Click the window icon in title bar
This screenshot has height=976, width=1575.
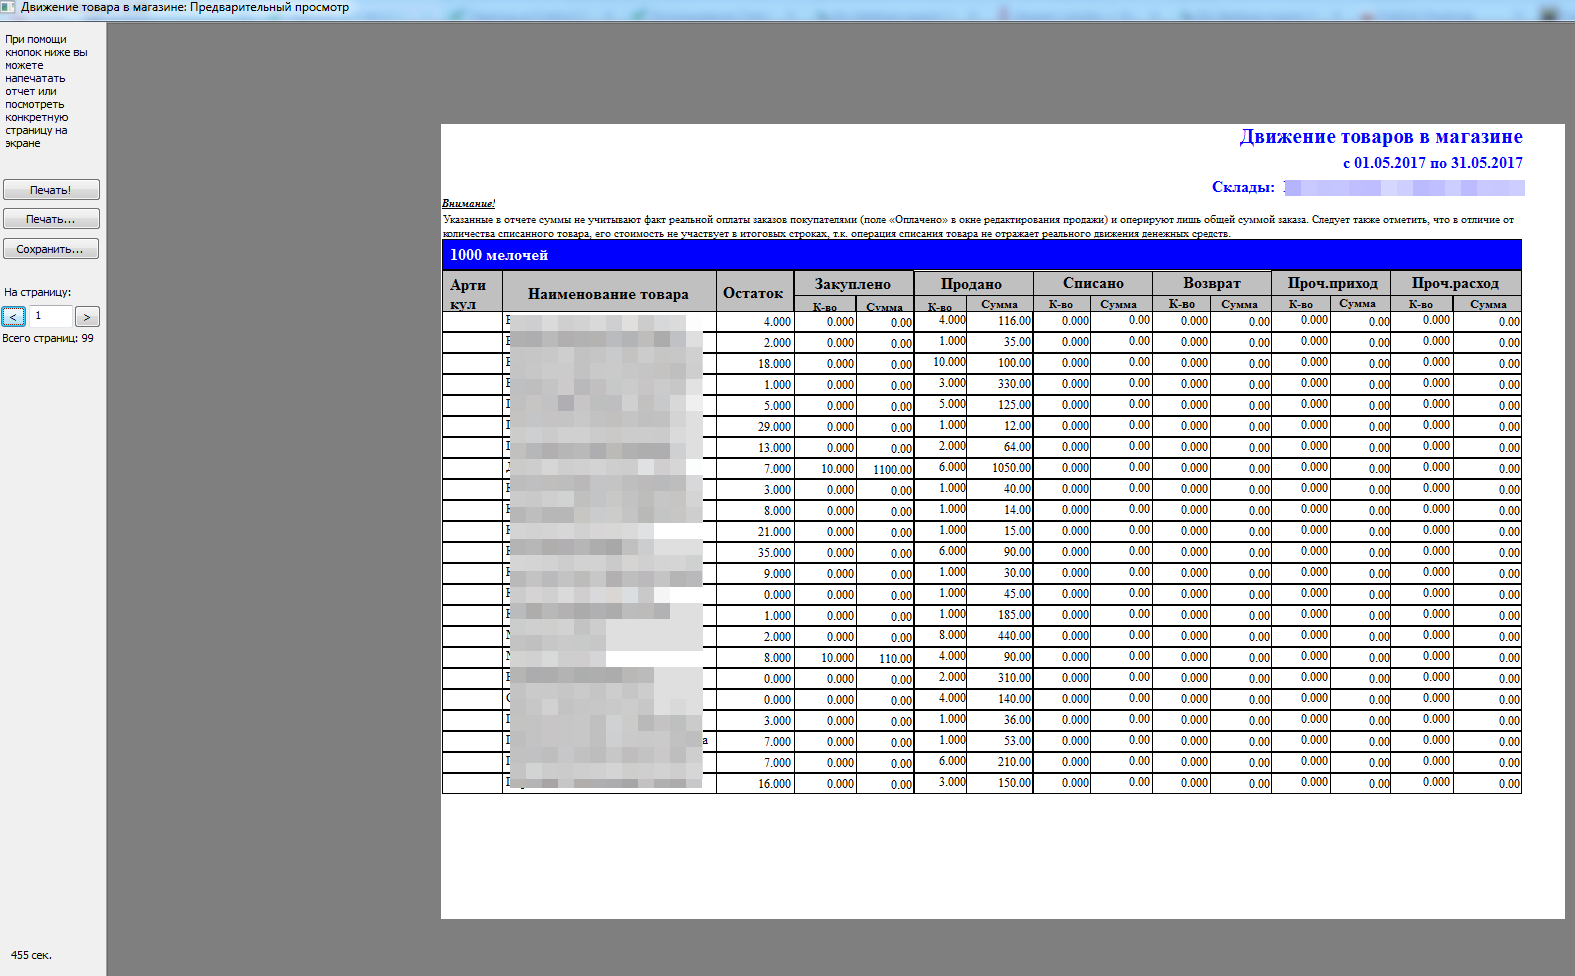pyautogui.click(x=8, y=7)
